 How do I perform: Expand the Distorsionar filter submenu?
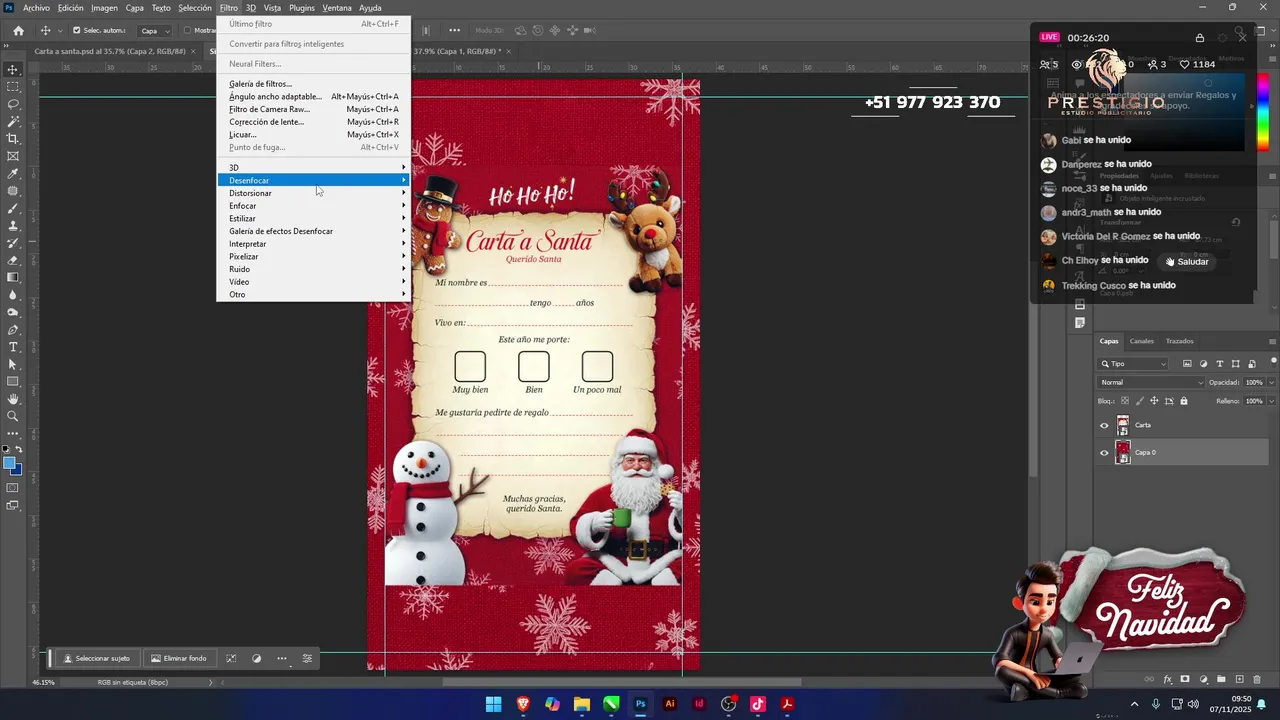tap(313, 193)
